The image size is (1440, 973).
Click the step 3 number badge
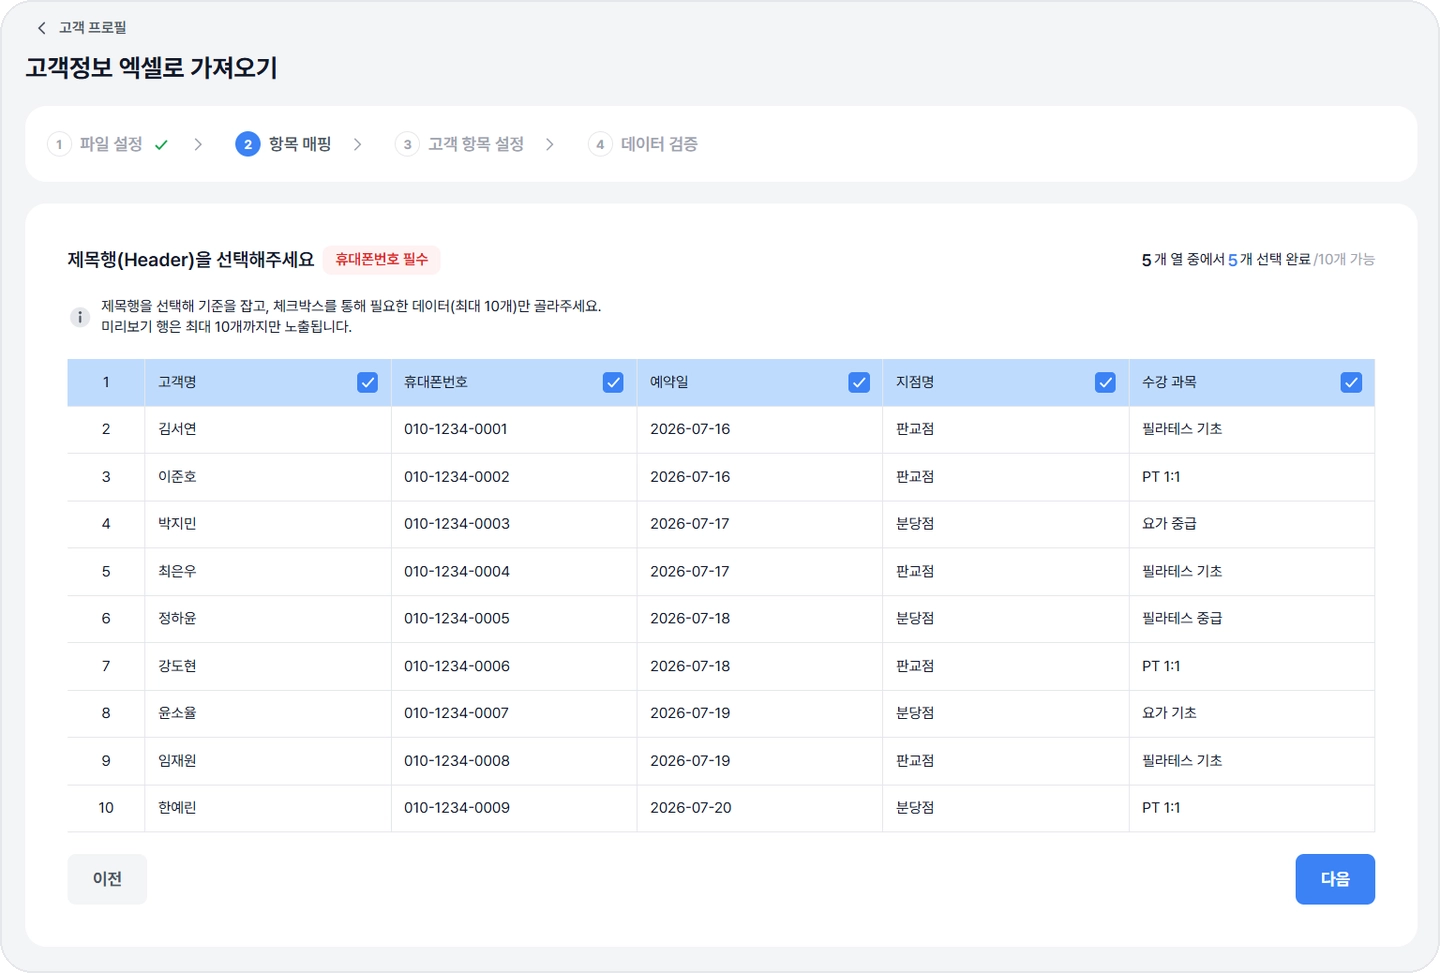tap(407, 144)
